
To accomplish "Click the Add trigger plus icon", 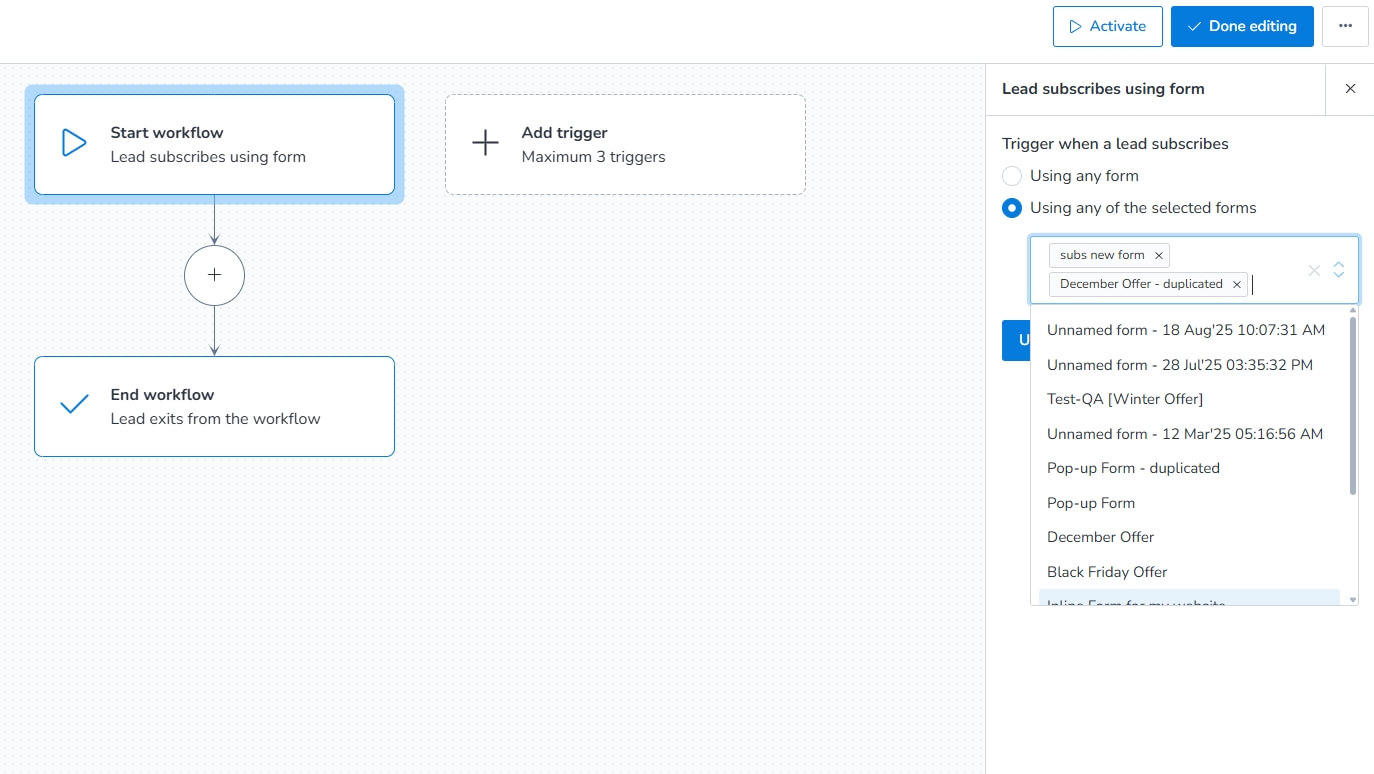I will pyautogui.click(x=485, y=143).
